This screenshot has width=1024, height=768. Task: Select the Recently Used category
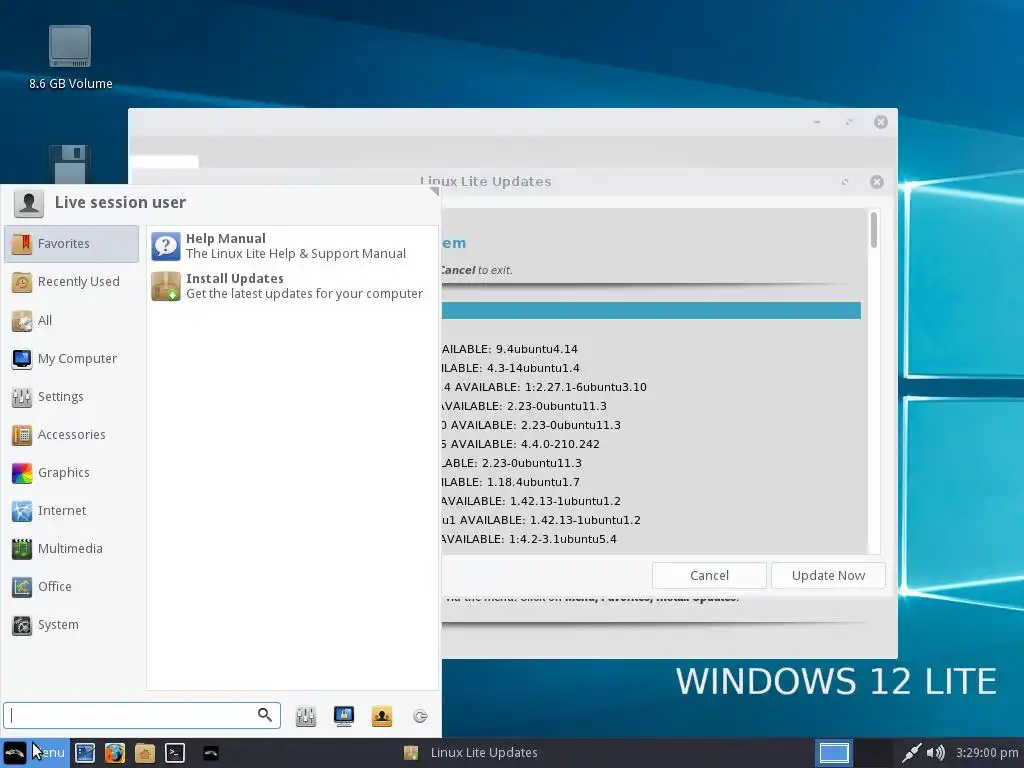coord(71,281)
